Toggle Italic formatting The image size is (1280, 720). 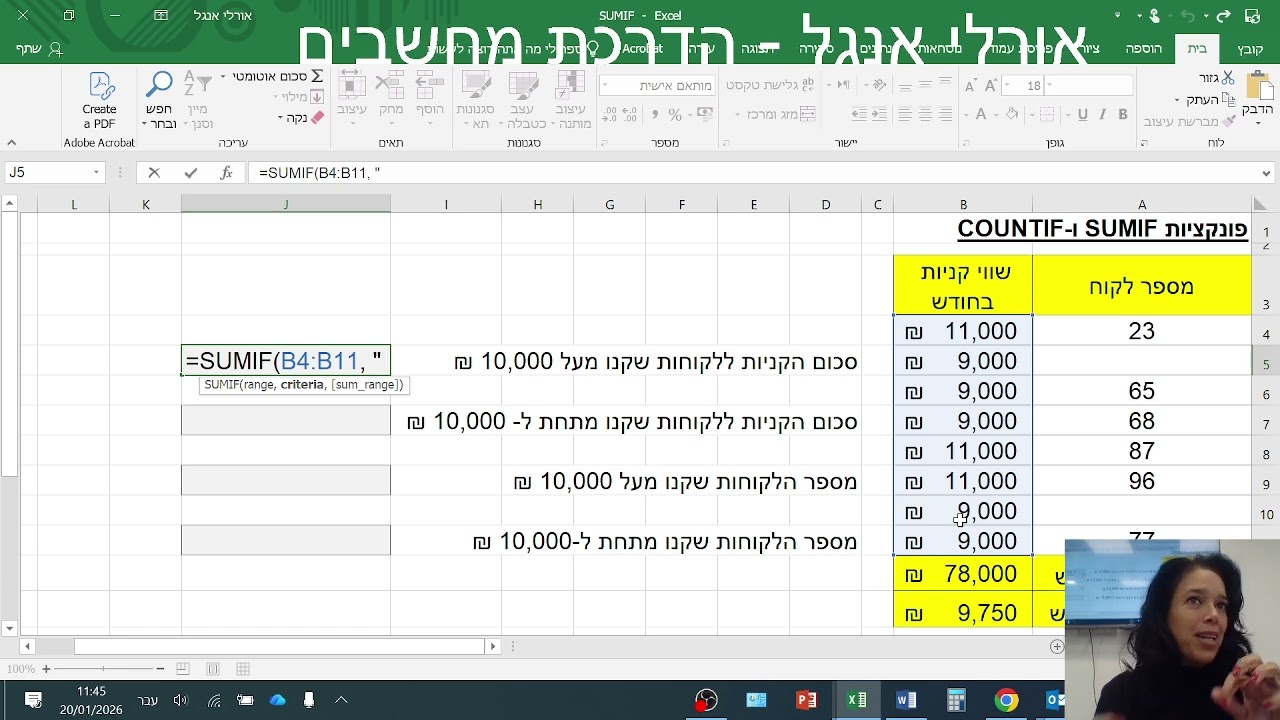tap(1103, 115)
